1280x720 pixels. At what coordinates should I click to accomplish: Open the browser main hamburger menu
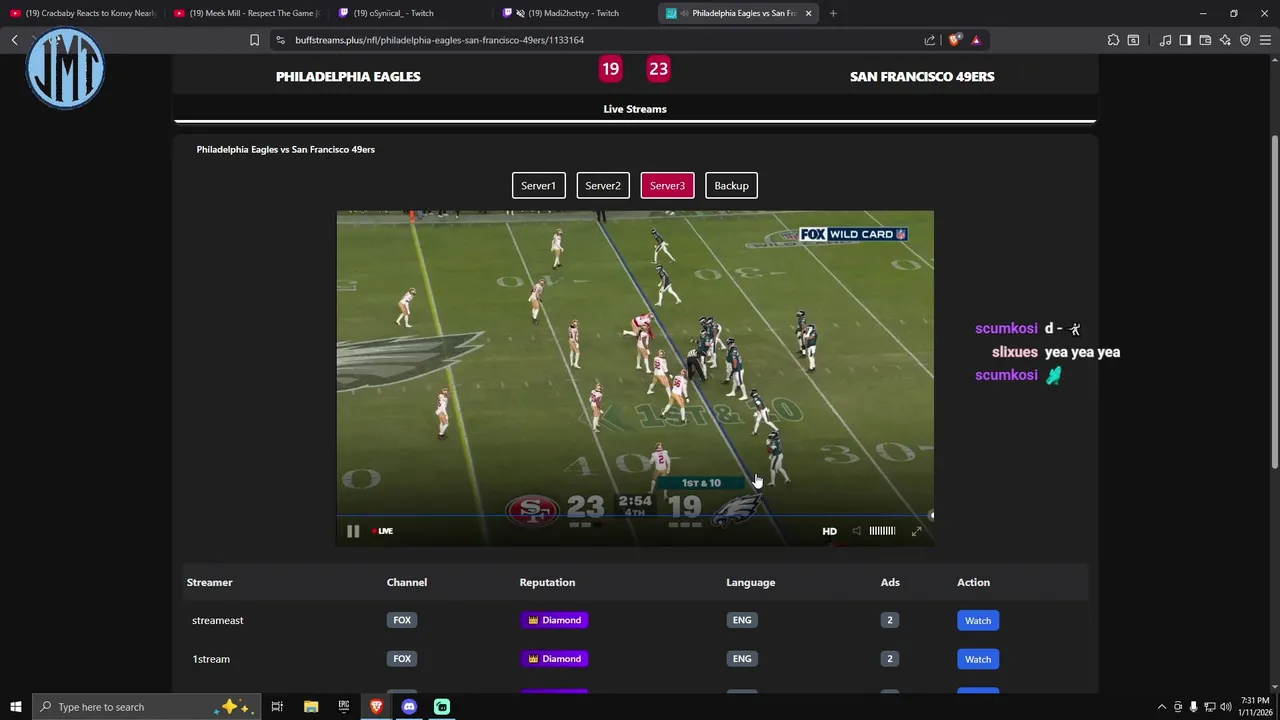tap(1265, 40)
